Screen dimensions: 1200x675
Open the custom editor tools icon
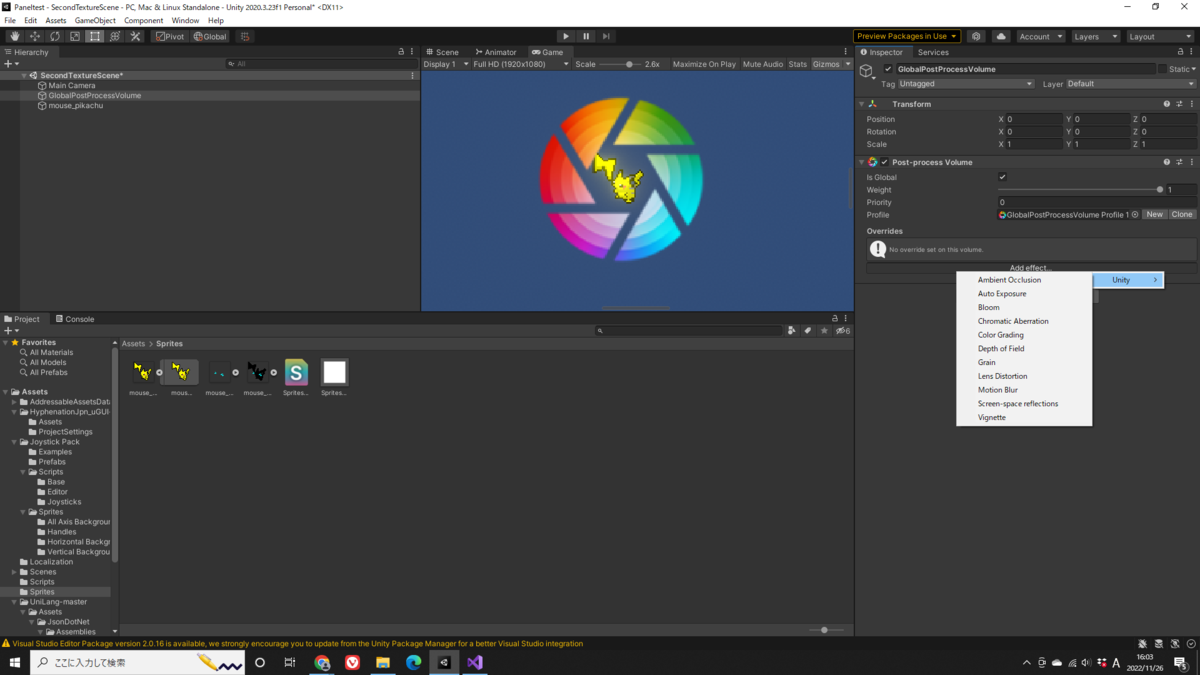pos(136,36)
